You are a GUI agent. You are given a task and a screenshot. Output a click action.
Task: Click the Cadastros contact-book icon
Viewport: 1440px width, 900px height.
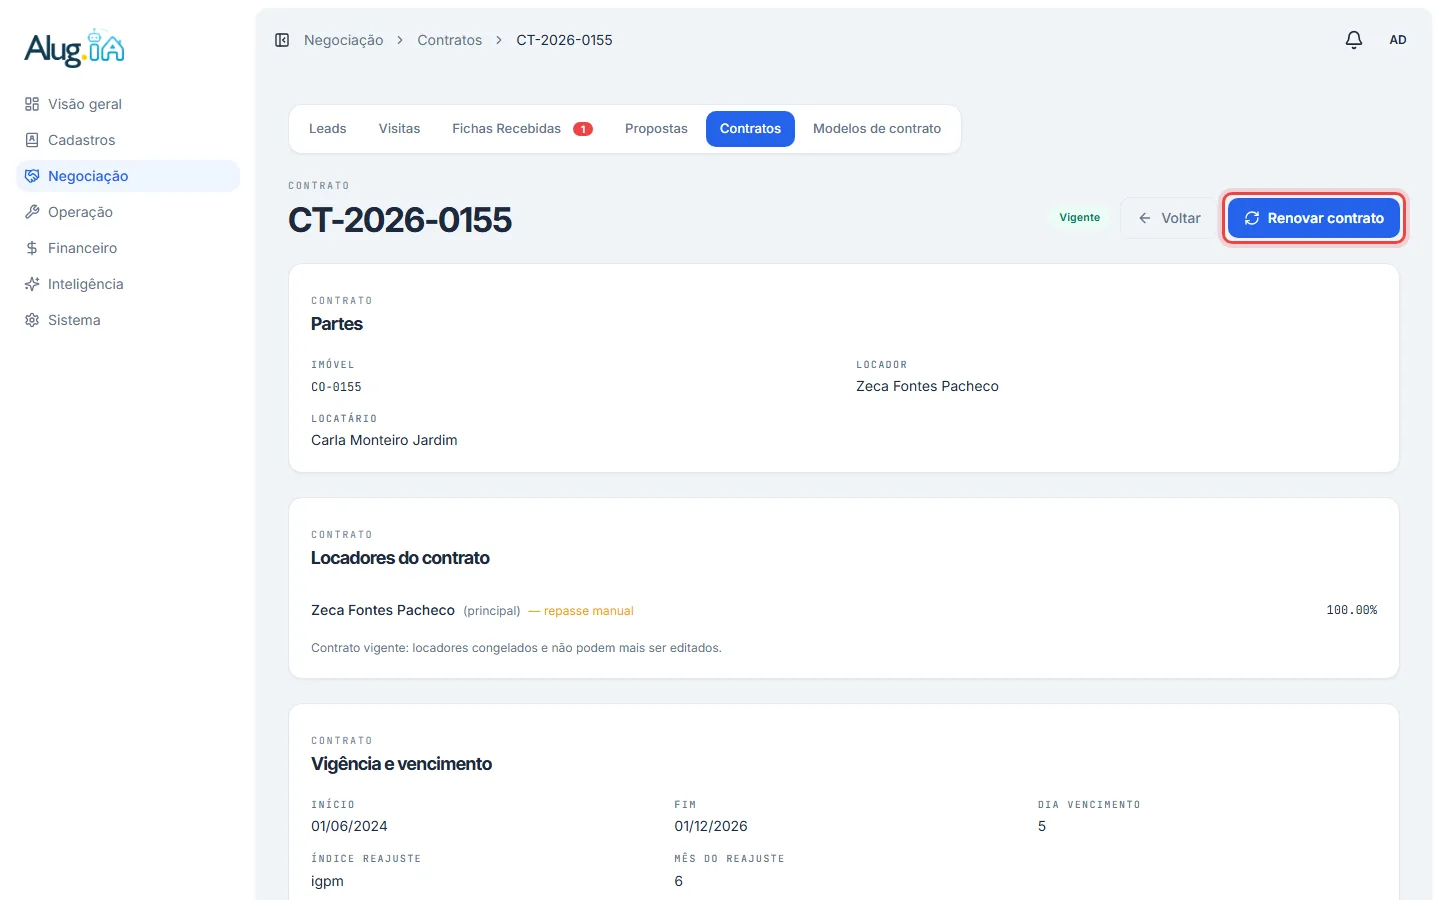pos(32,140)
